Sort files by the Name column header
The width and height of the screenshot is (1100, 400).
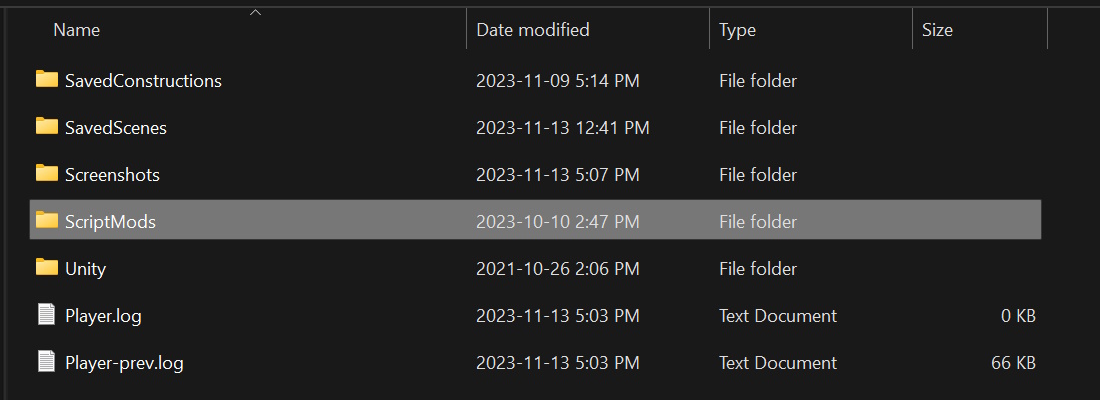(x=77, y=30)
